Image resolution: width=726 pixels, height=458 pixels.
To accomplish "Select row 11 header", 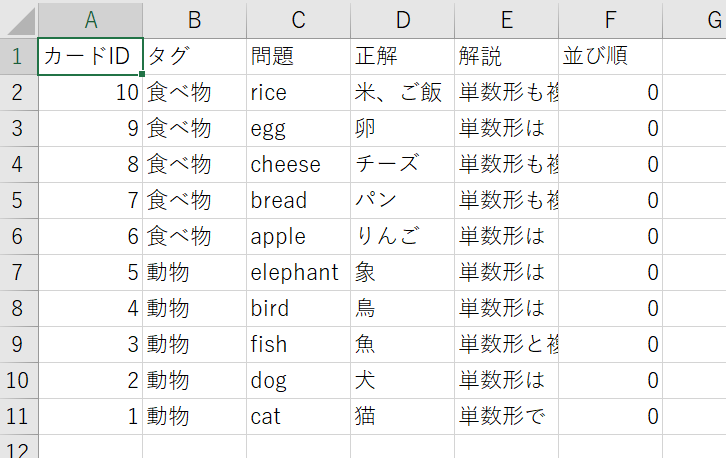I will (x=19, y=416).
